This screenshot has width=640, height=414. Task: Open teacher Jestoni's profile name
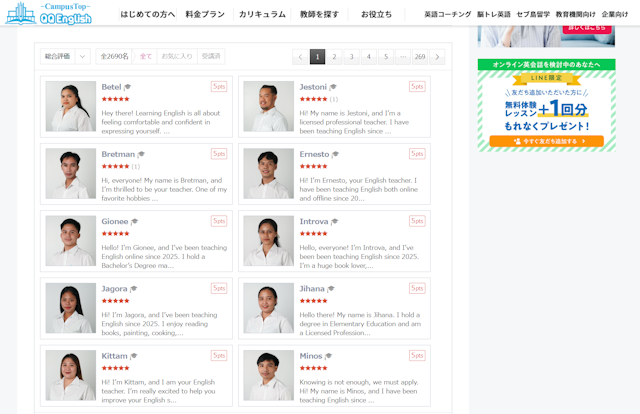(313, 87)
